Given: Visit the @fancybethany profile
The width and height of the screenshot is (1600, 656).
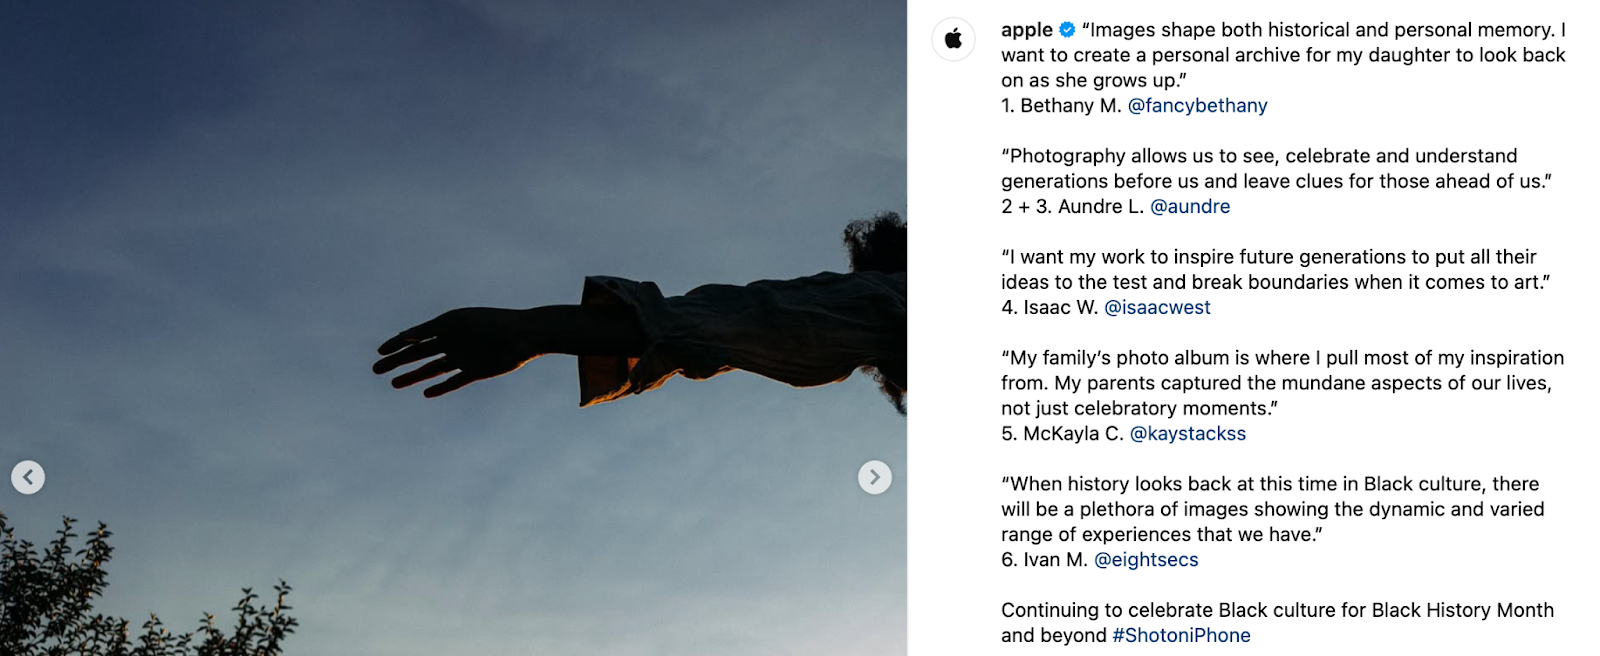Looking at the screenshot, I should 1197,105.
